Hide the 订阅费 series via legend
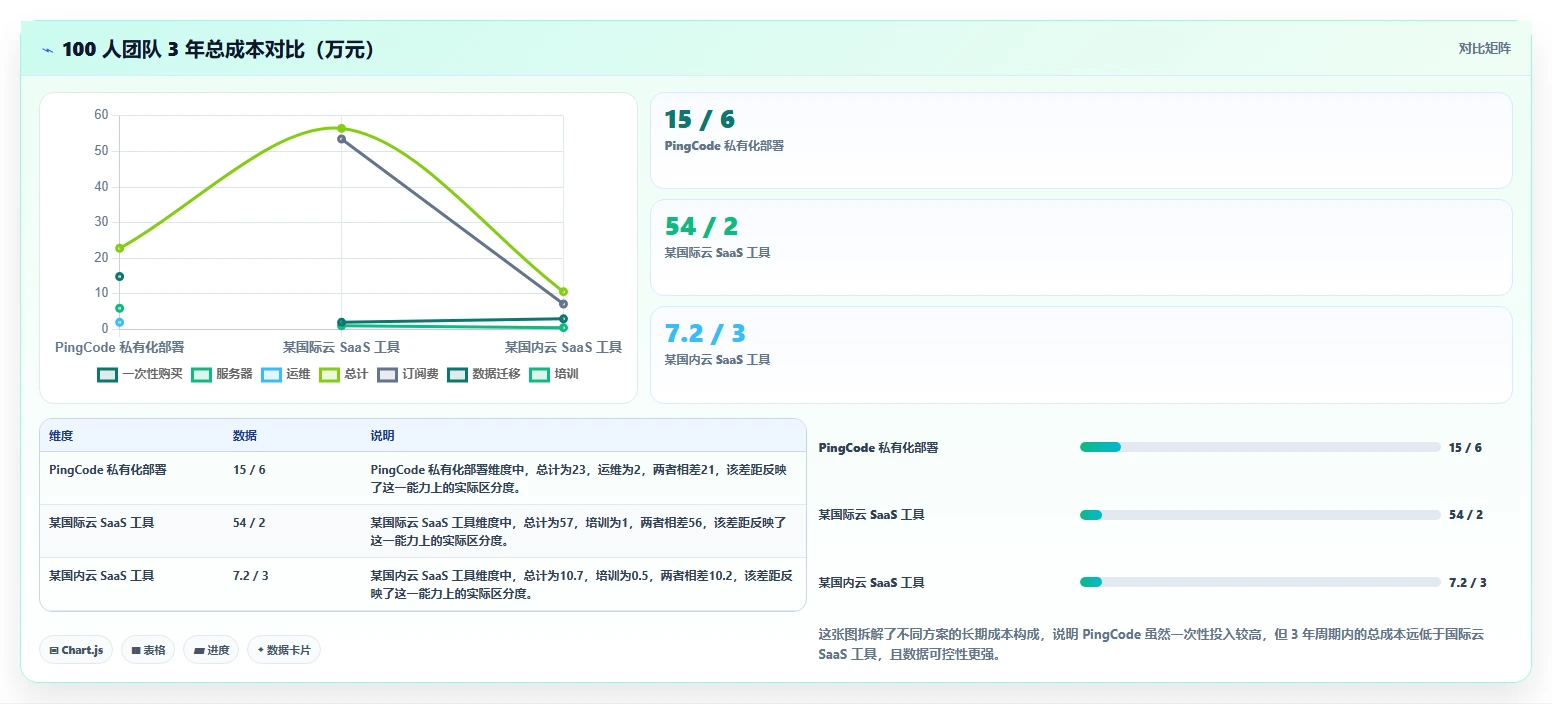 408,374
